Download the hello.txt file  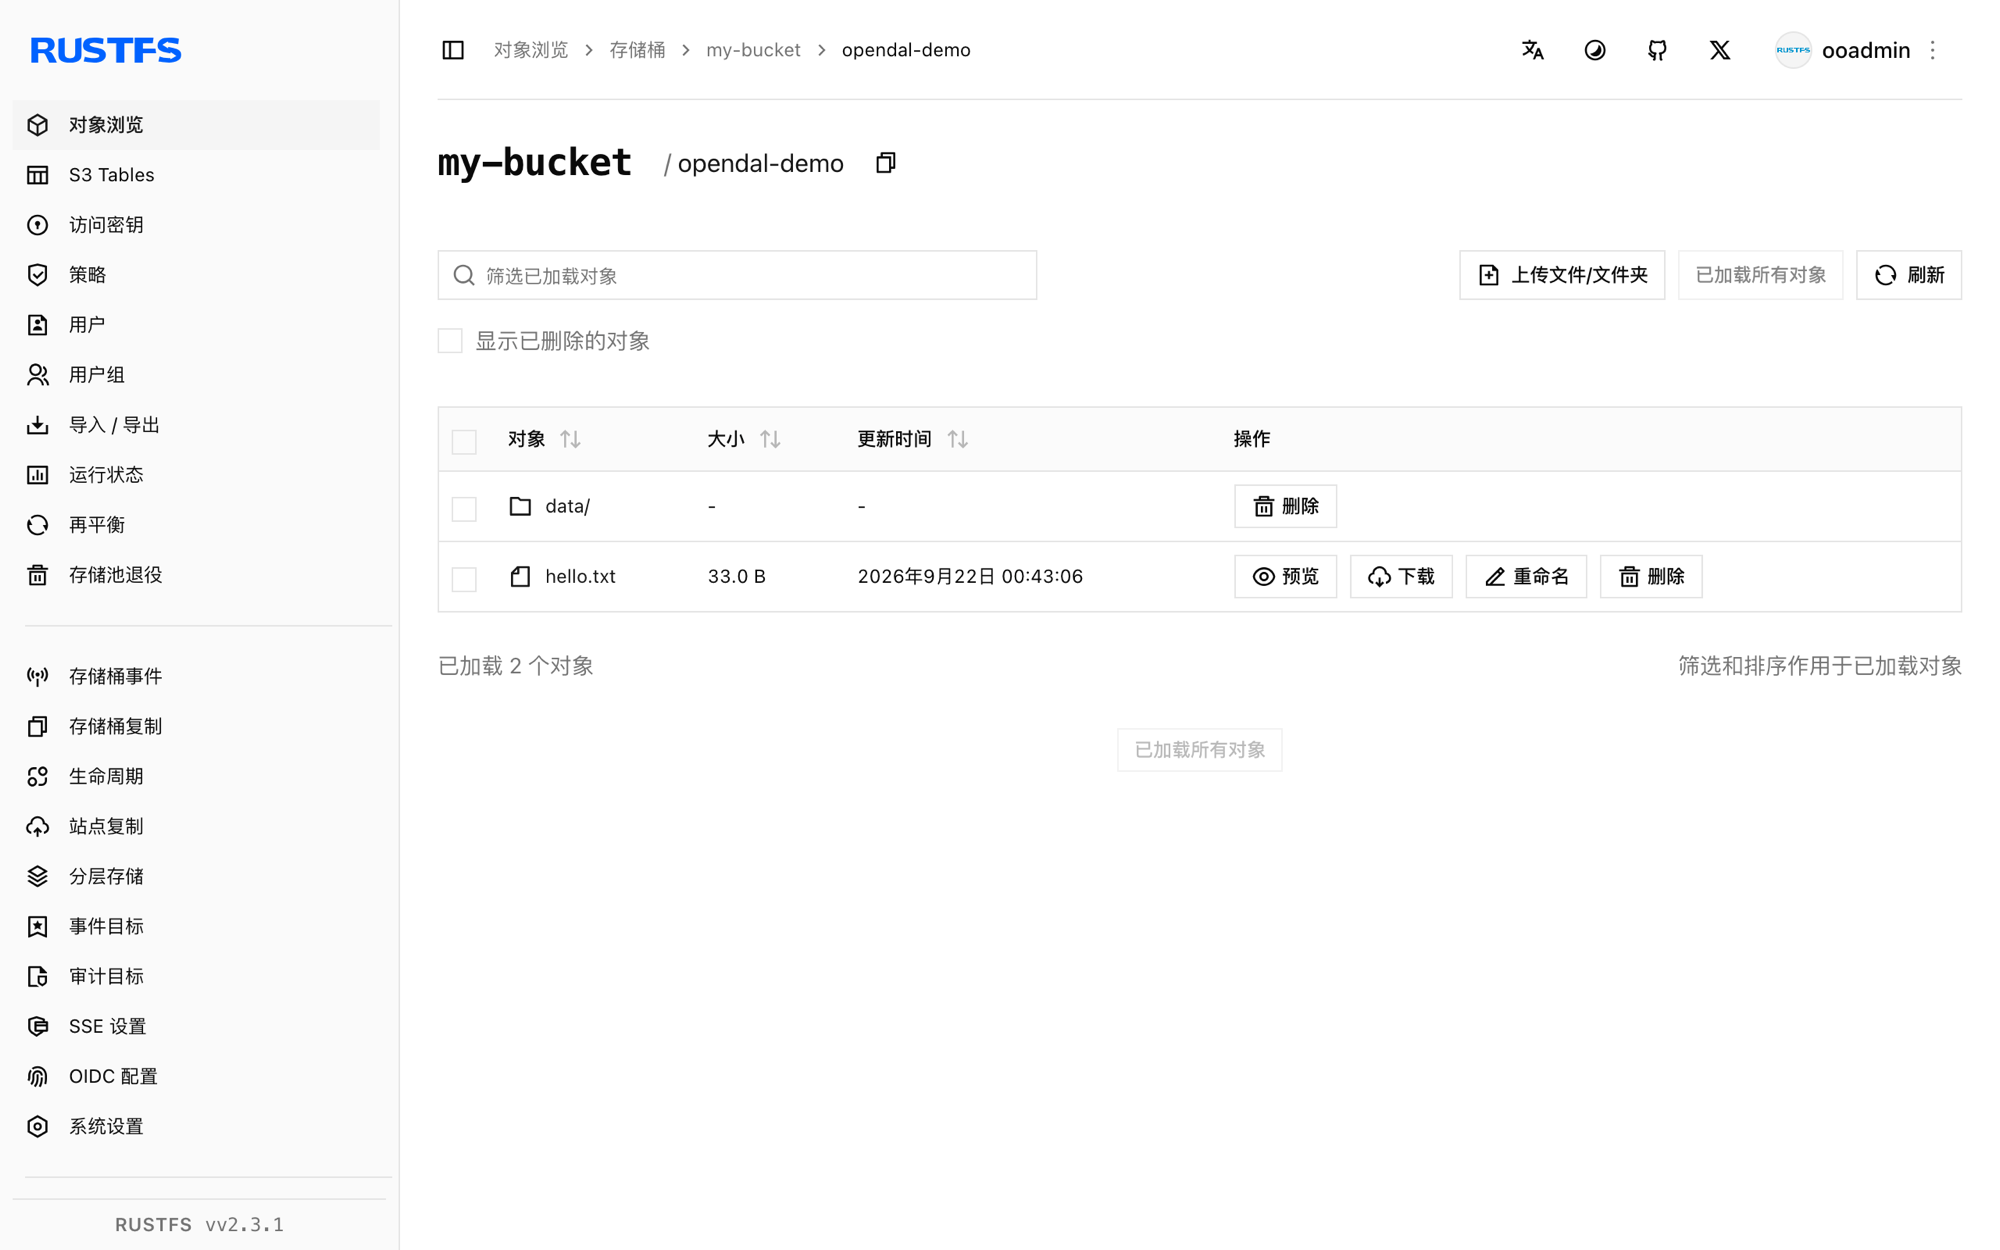pos(1400,576)
